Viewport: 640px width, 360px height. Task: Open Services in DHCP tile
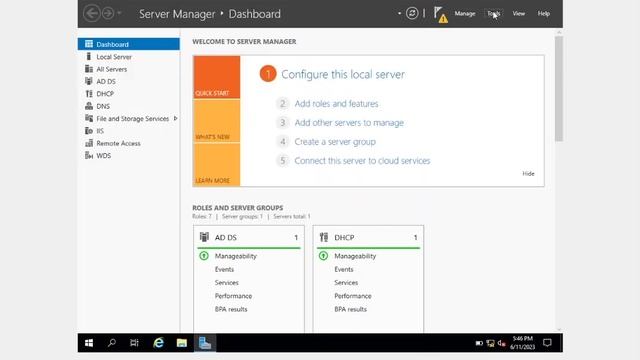point(346,282)
